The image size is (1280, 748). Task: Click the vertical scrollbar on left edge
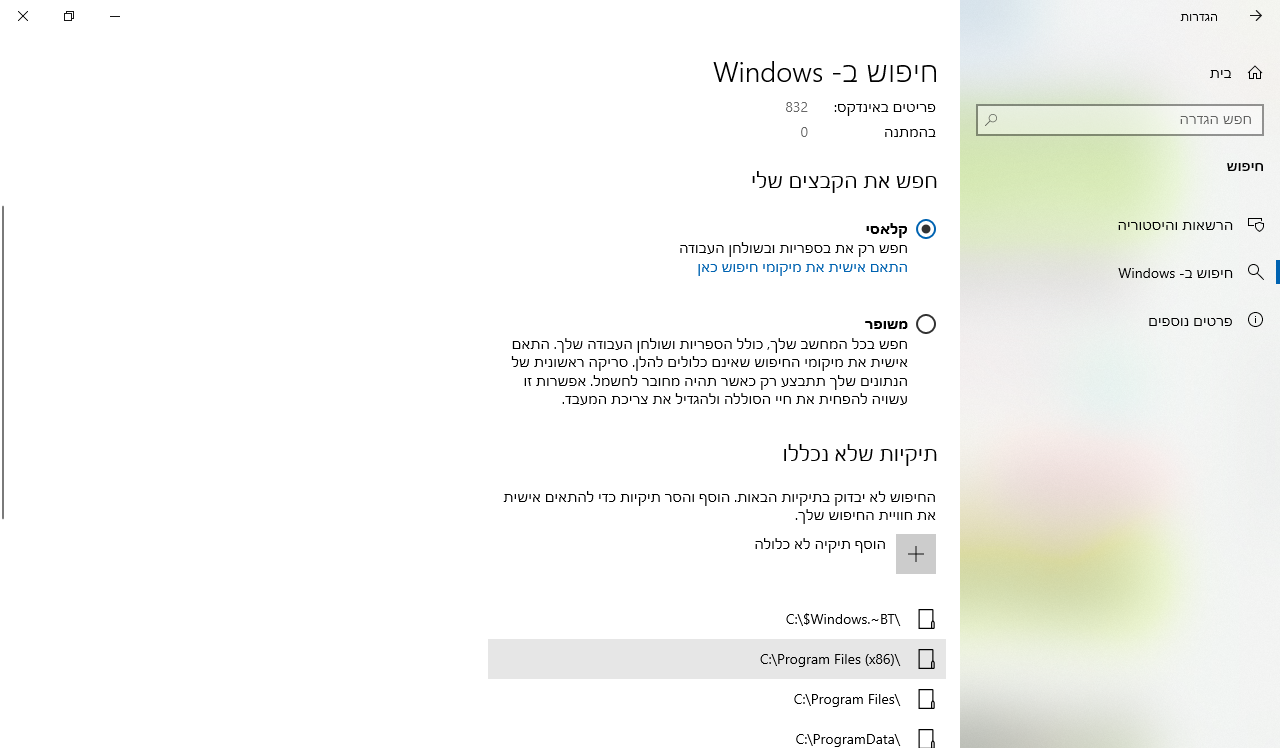3,362
